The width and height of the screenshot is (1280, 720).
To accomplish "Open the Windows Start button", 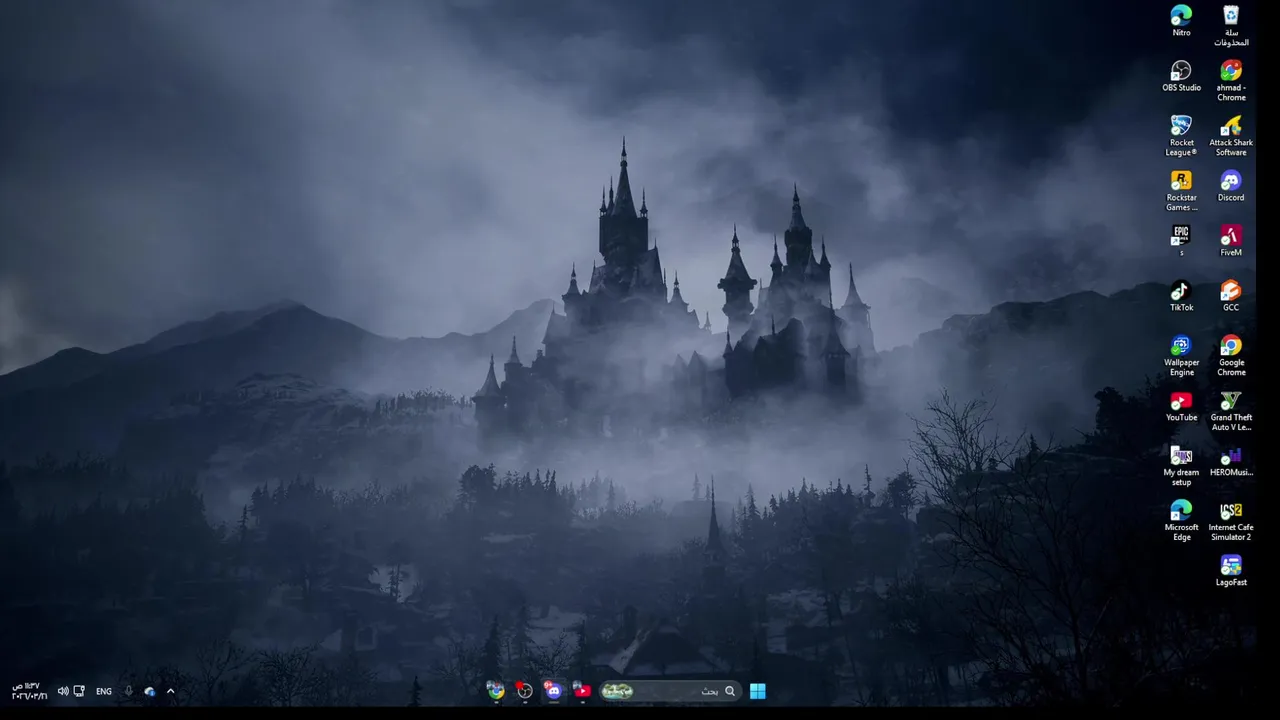I will tap(758, 691).
